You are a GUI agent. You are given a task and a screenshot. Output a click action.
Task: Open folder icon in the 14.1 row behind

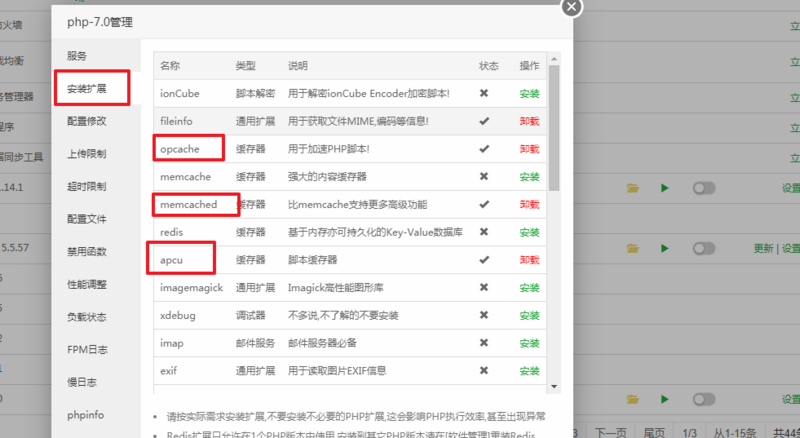633,188
